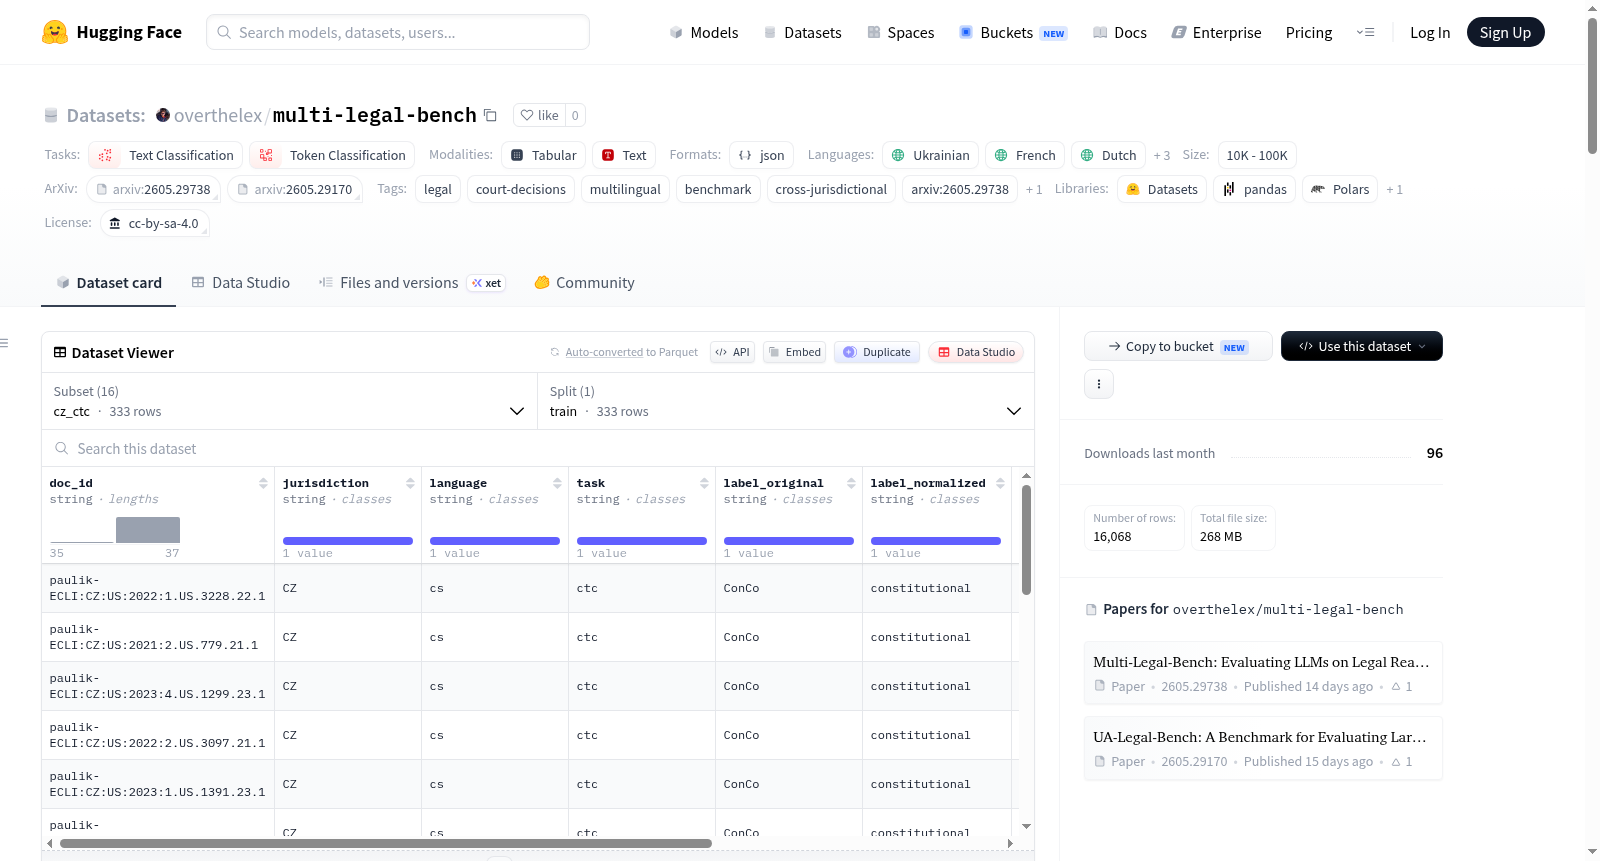Upvote the Multi-Legal-Bench paper
Viewport: 1600px width, 861px height.
1402,686
